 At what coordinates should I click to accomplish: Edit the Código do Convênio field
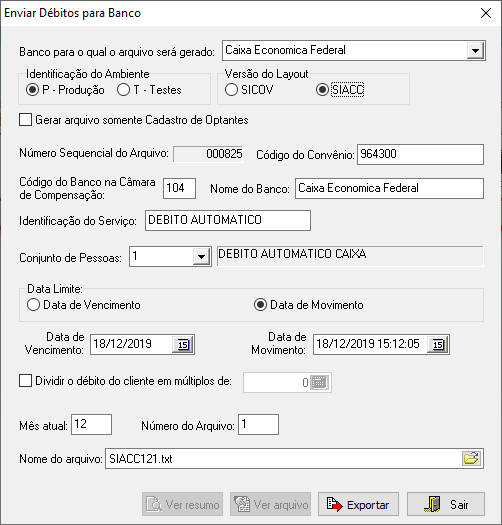[420, 154]
